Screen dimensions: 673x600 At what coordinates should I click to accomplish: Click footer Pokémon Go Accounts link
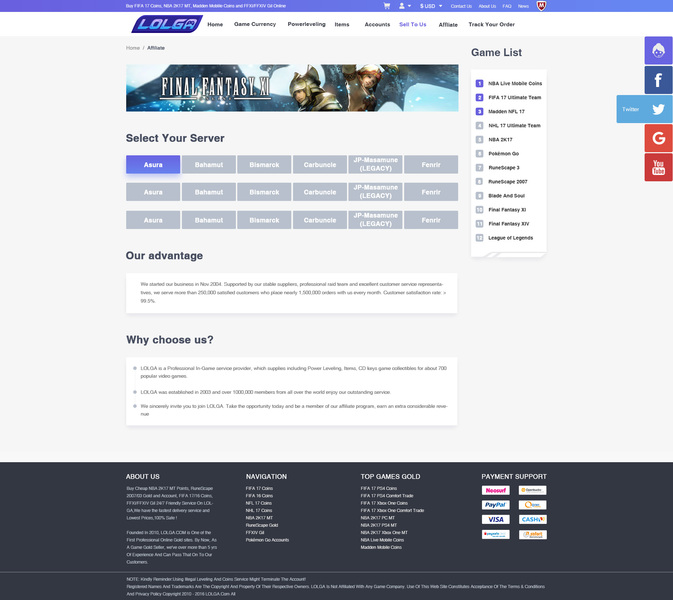pos(267,540)
